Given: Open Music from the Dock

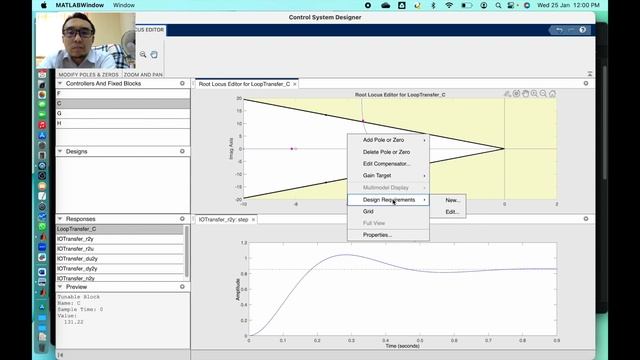Looking at the screenshot, I should point(42,125).
